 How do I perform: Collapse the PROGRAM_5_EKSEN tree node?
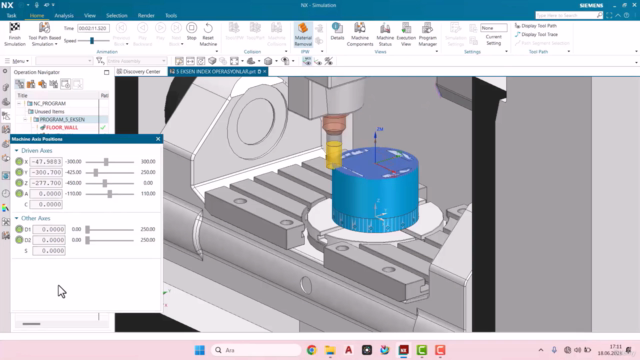click(x=25, y=120)
